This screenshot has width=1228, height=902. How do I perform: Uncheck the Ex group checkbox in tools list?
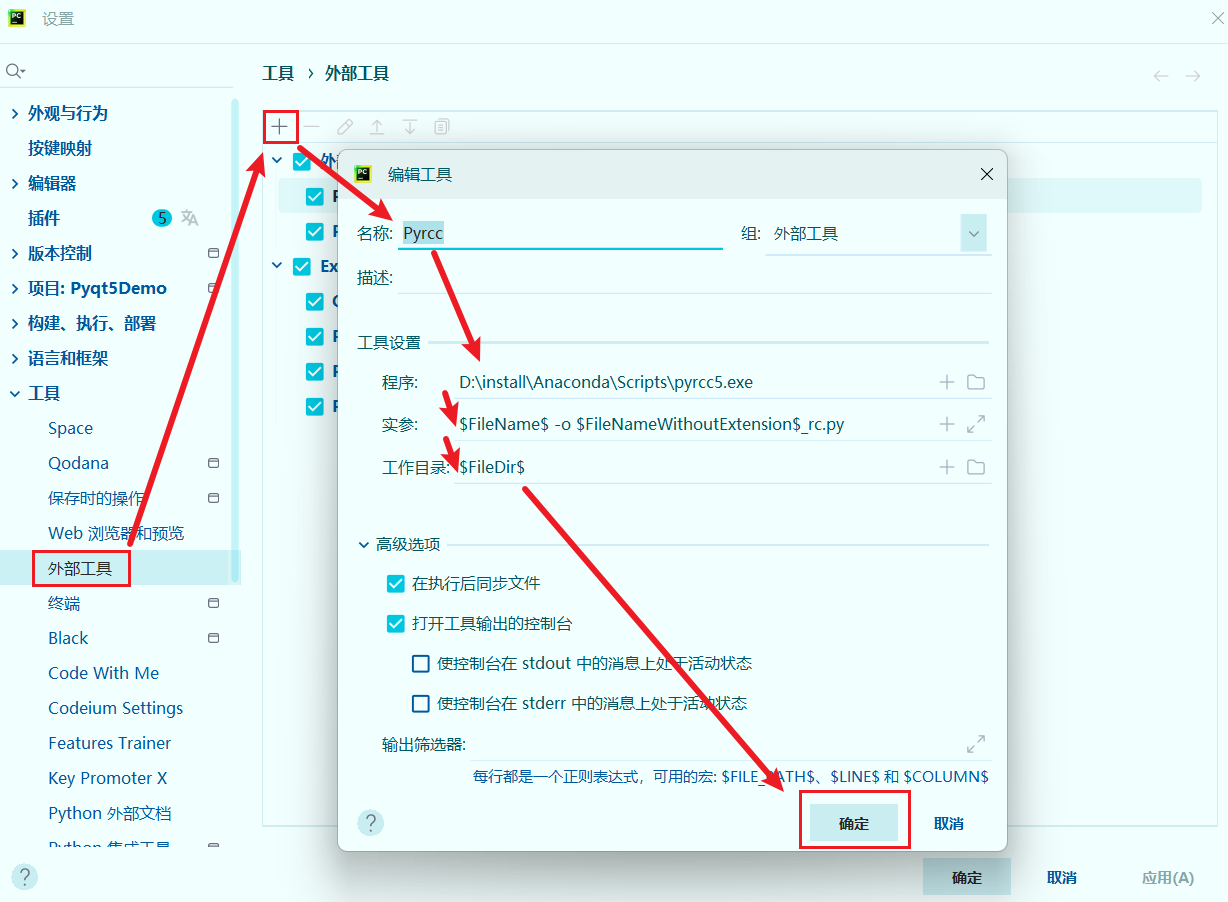point(302,266)
